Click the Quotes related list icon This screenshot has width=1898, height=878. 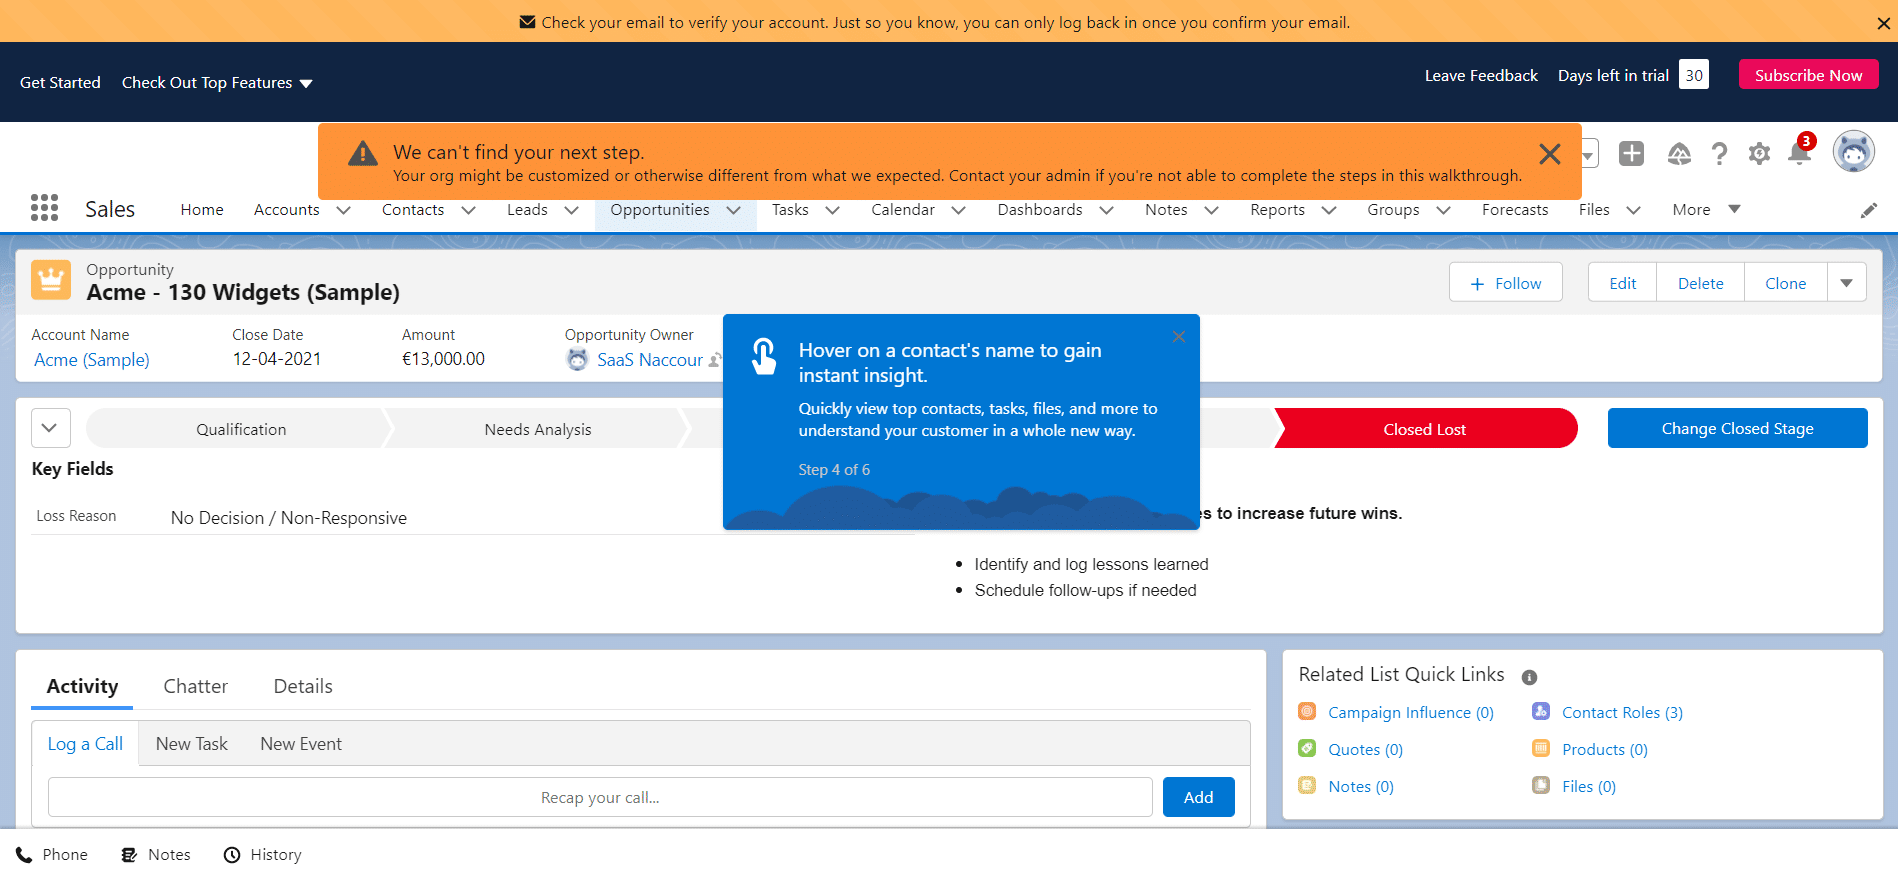pyautogui.click(x=1307, y=748)
